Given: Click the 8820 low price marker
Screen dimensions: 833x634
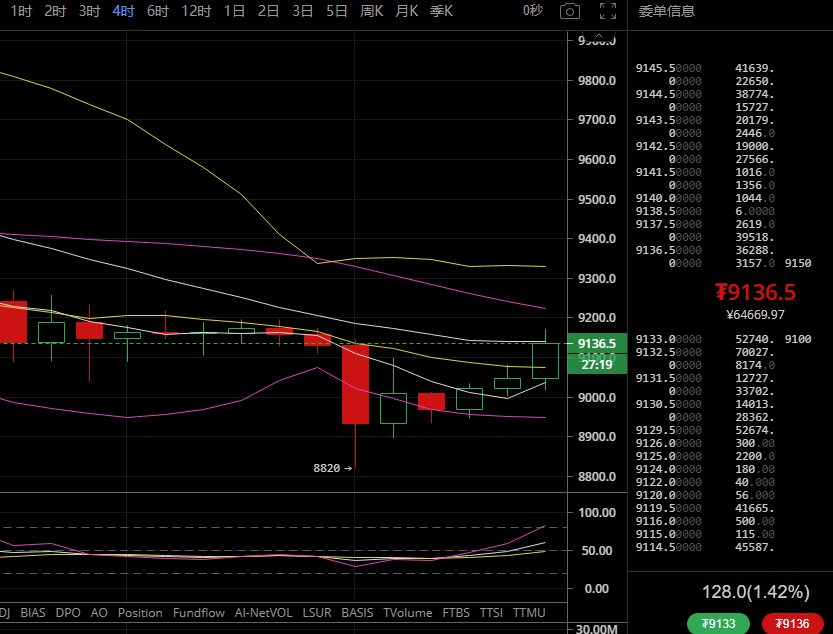Looking at the screenshot, I should (332, 467).
